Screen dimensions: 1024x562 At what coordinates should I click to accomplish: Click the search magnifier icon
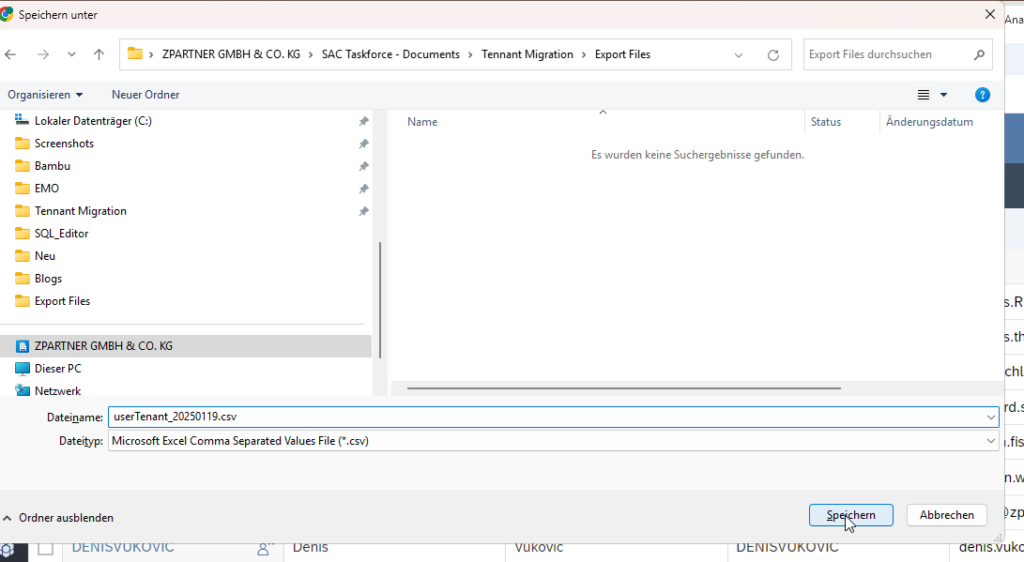point(979,54)
